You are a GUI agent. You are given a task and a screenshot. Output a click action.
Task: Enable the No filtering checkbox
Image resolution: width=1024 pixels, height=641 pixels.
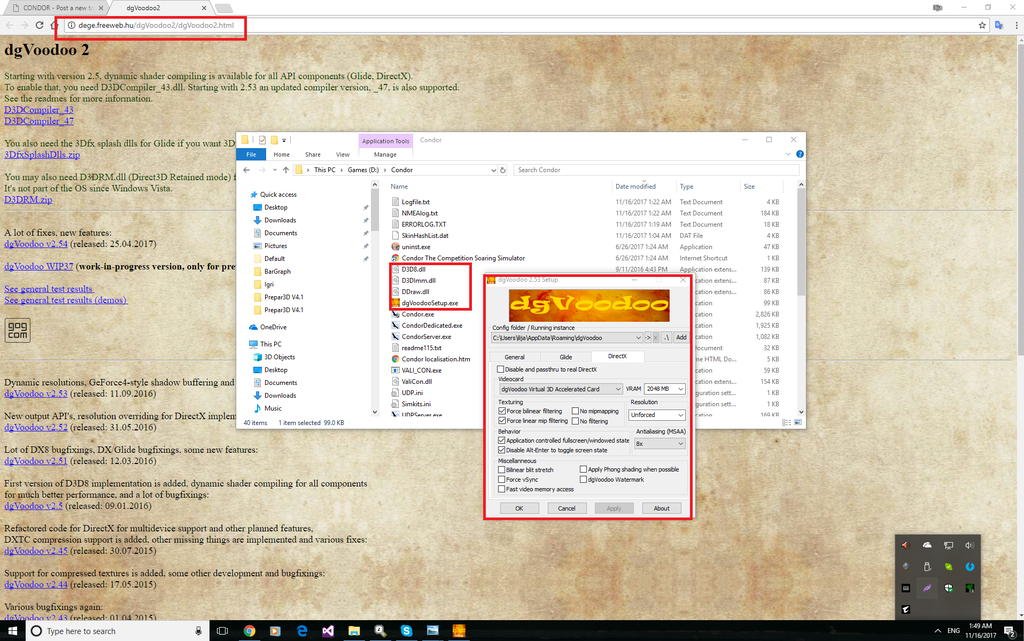(x=575, y=421)
